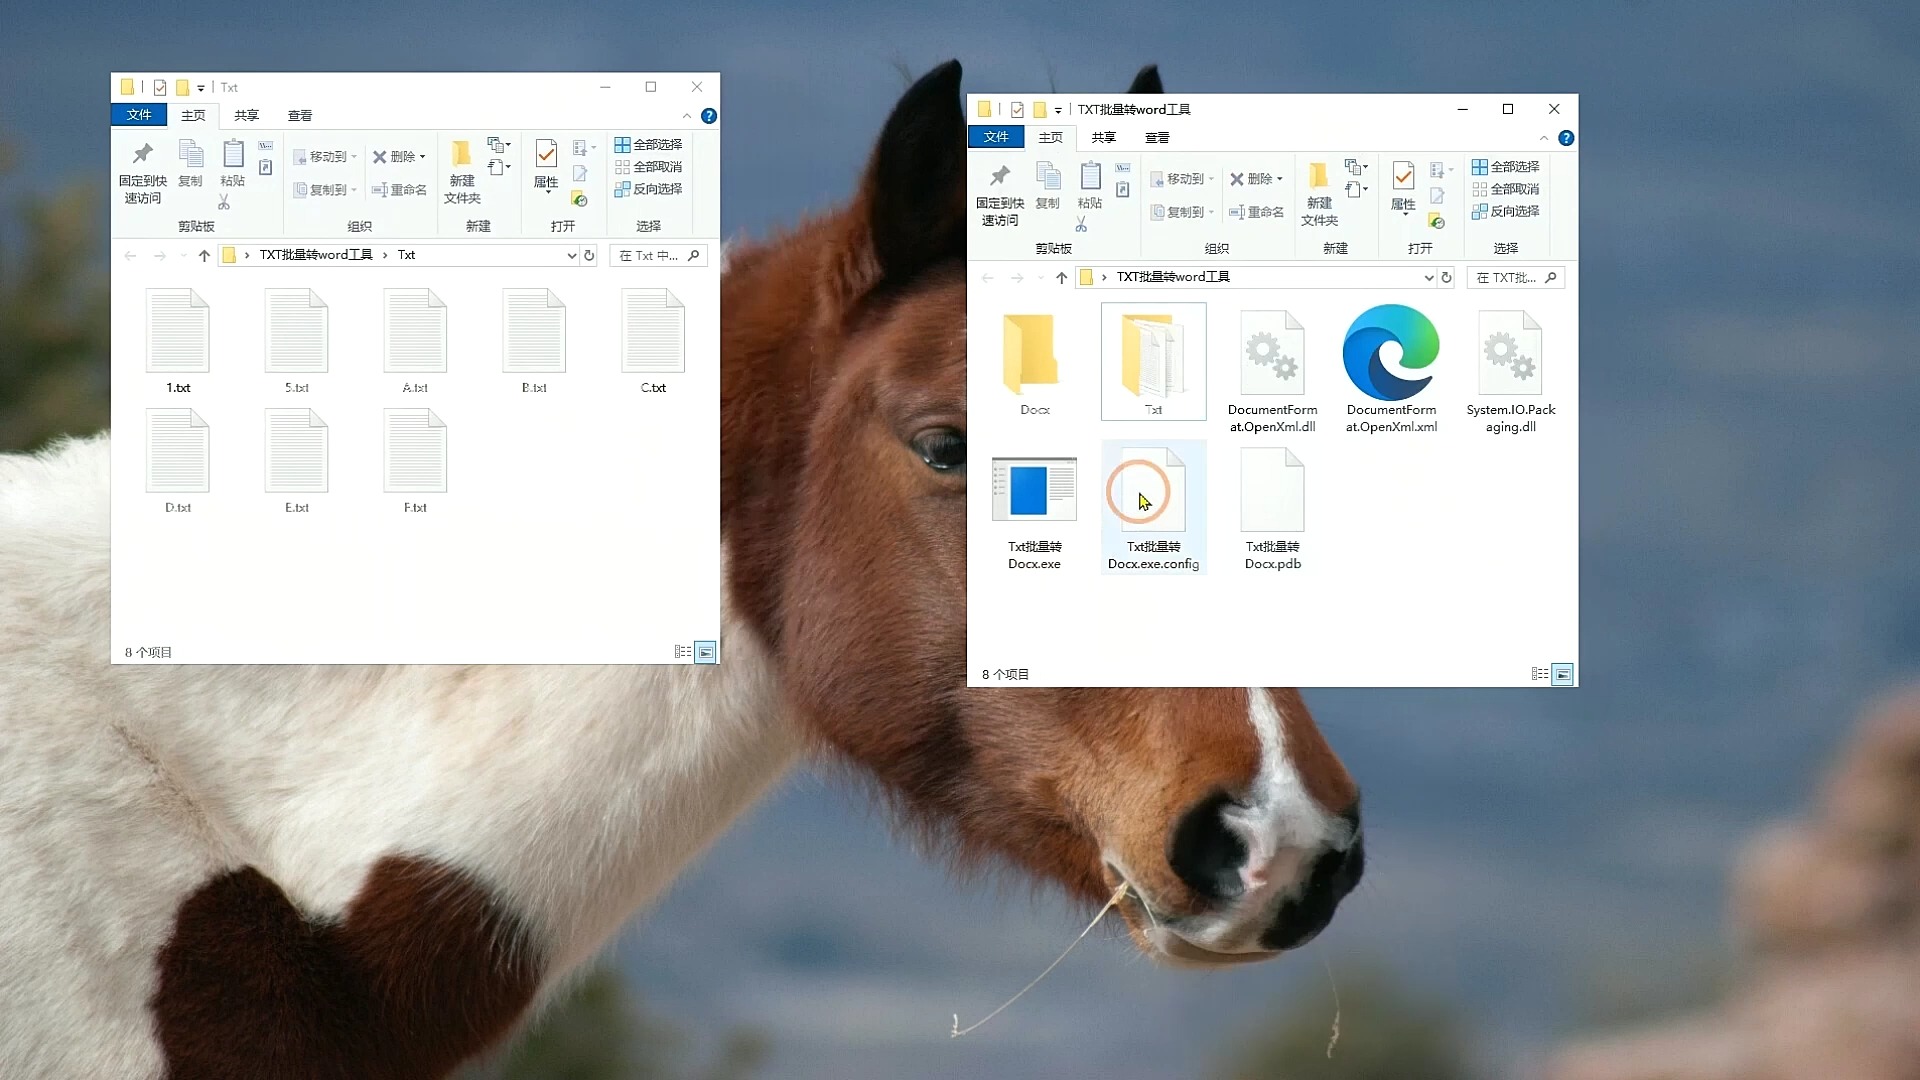The height and width of the screenshot is (1080, 1920).
Task: Open address history dropdown in right window
Action: (x=1428, y=277)
